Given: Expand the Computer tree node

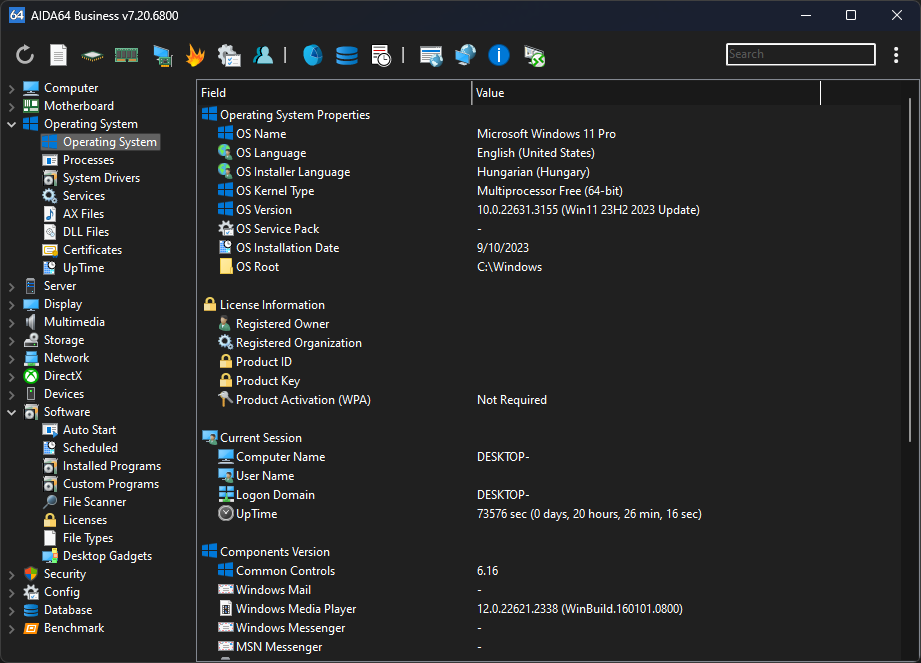Looking at the screenshot, I should (x=11, y=88).
